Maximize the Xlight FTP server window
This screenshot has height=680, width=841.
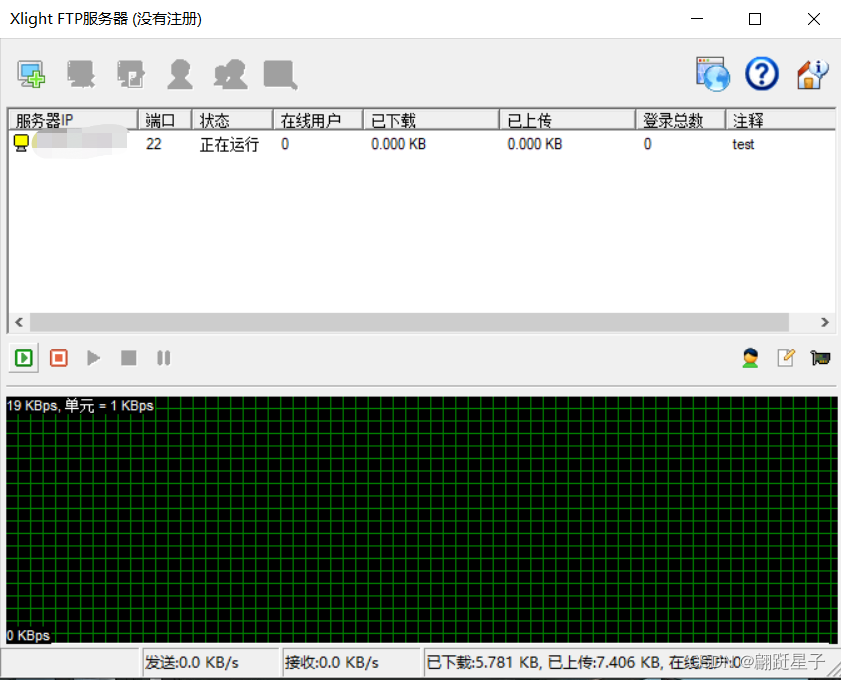tap(755, 19)
